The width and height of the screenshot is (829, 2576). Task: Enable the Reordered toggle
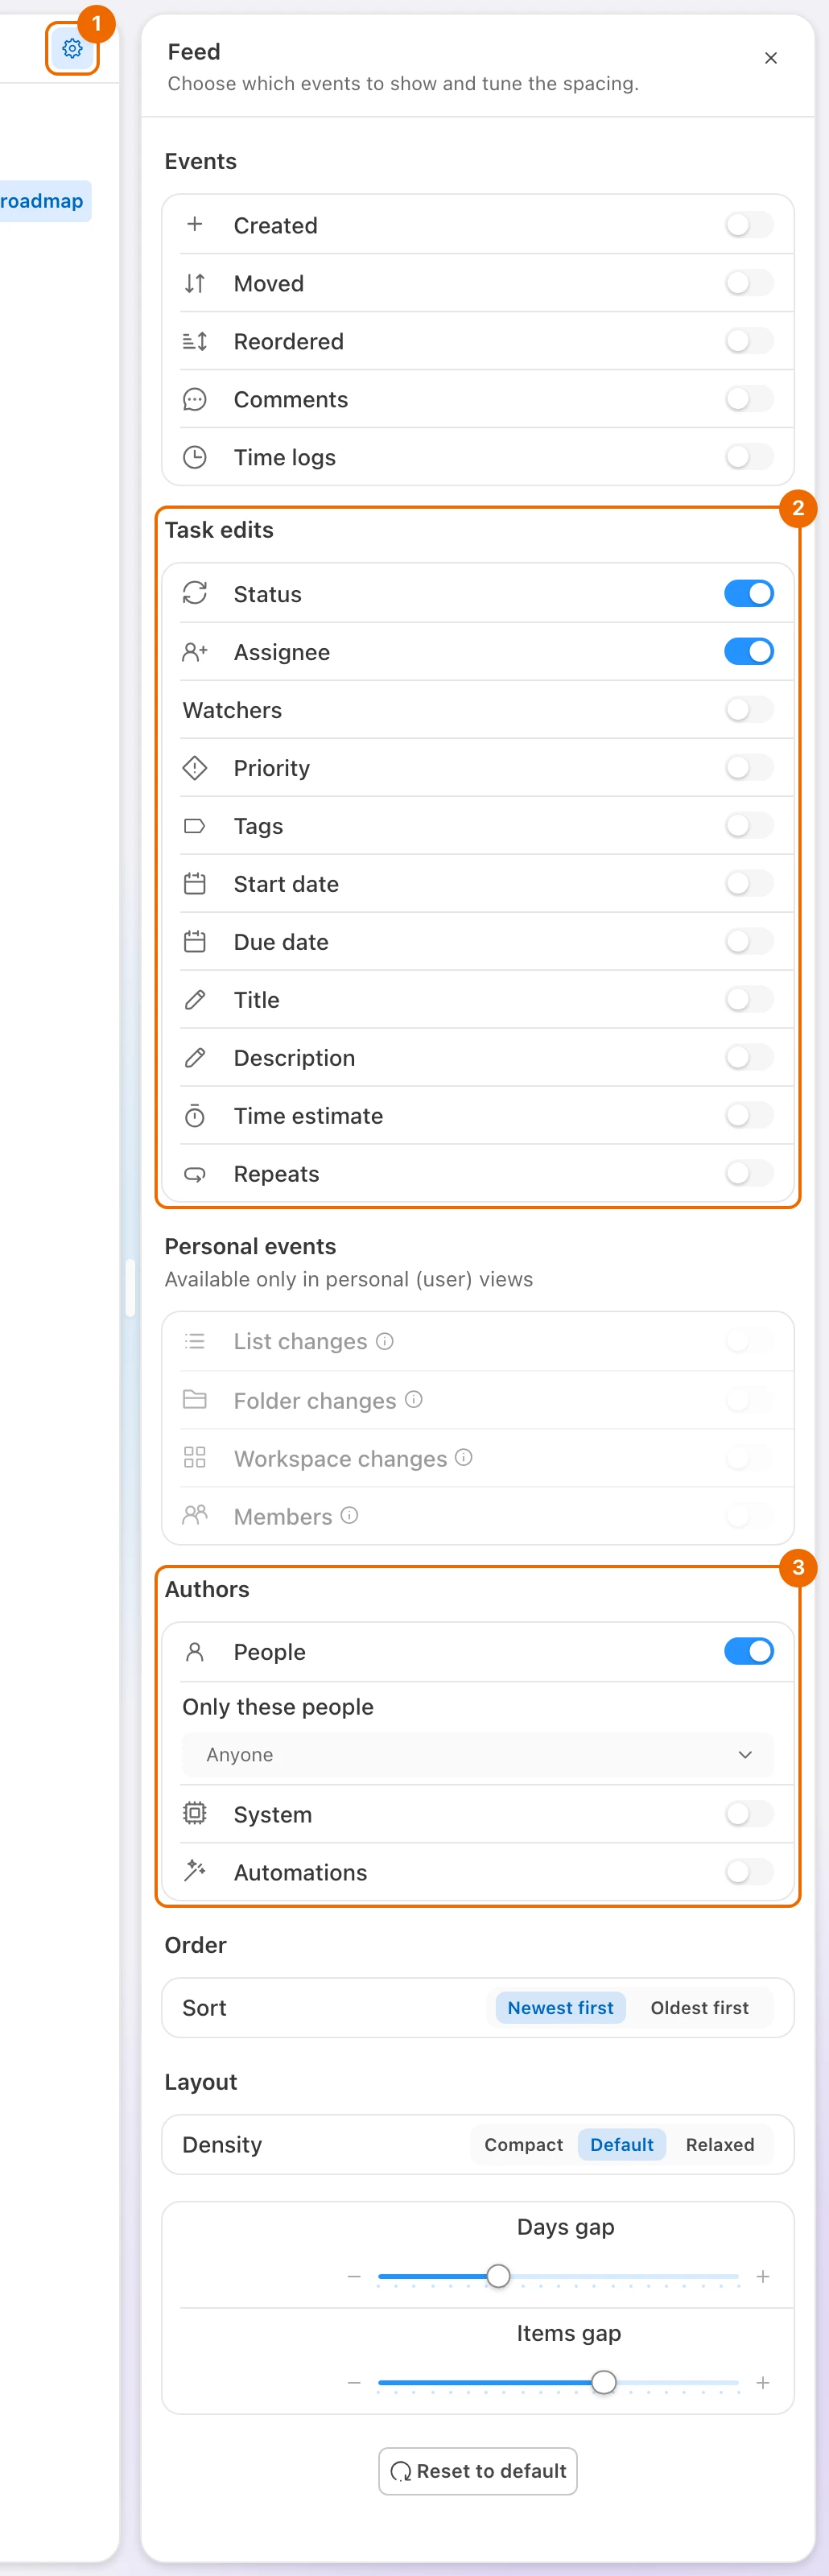point(749,341)
